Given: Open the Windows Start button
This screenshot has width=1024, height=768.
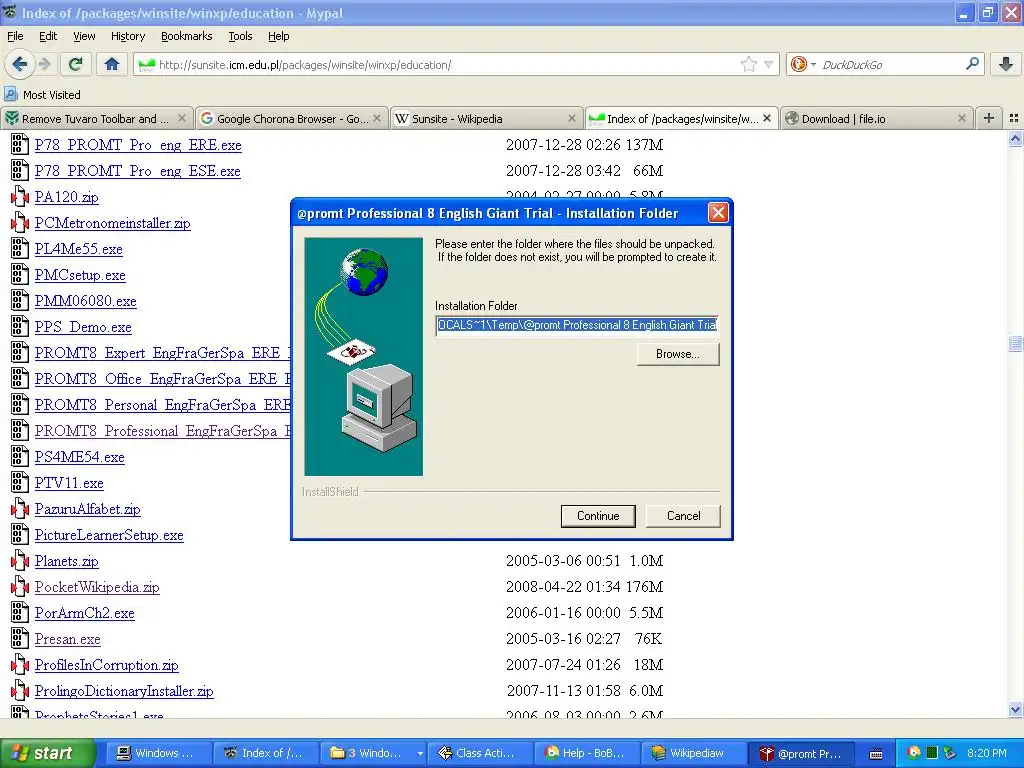Looking at the screenshot, I should pos(47,753).
